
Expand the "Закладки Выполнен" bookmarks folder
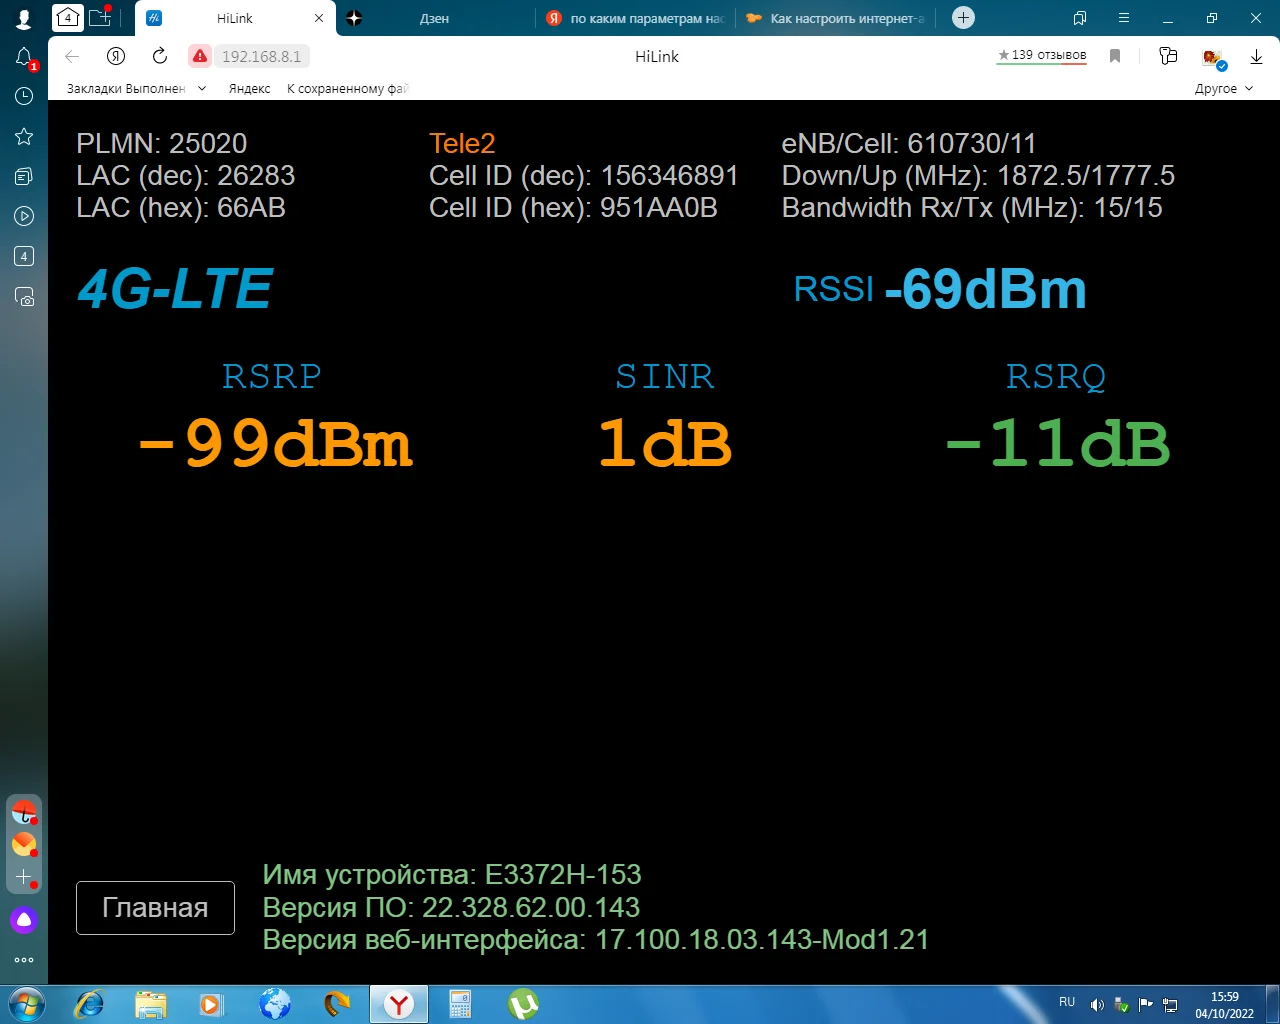(x=137, y=88)
